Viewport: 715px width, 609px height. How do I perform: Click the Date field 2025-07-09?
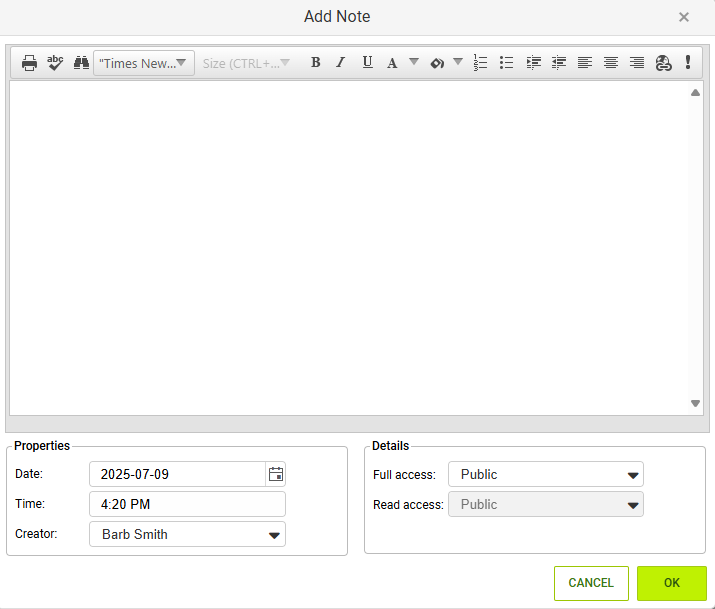point(178,474)
